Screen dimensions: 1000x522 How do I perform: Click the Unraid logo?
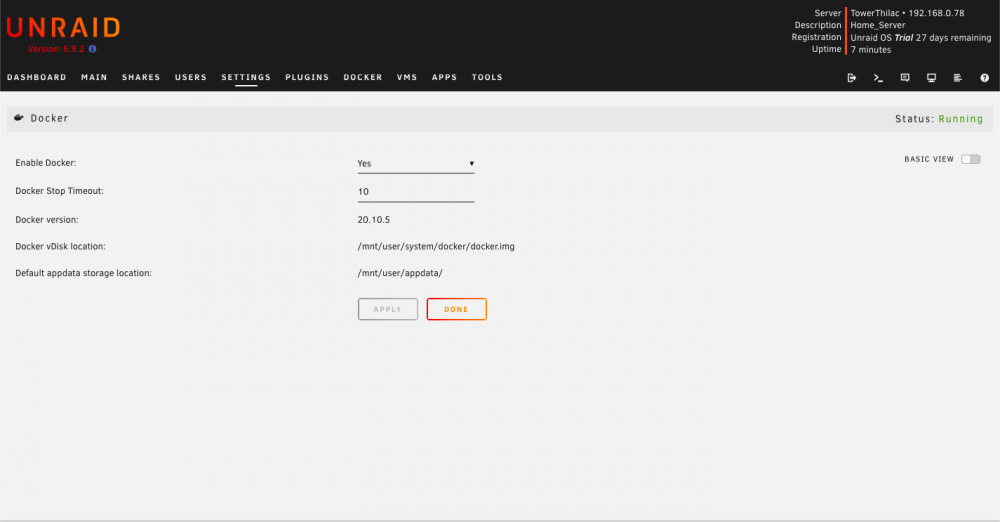[63, 28]
